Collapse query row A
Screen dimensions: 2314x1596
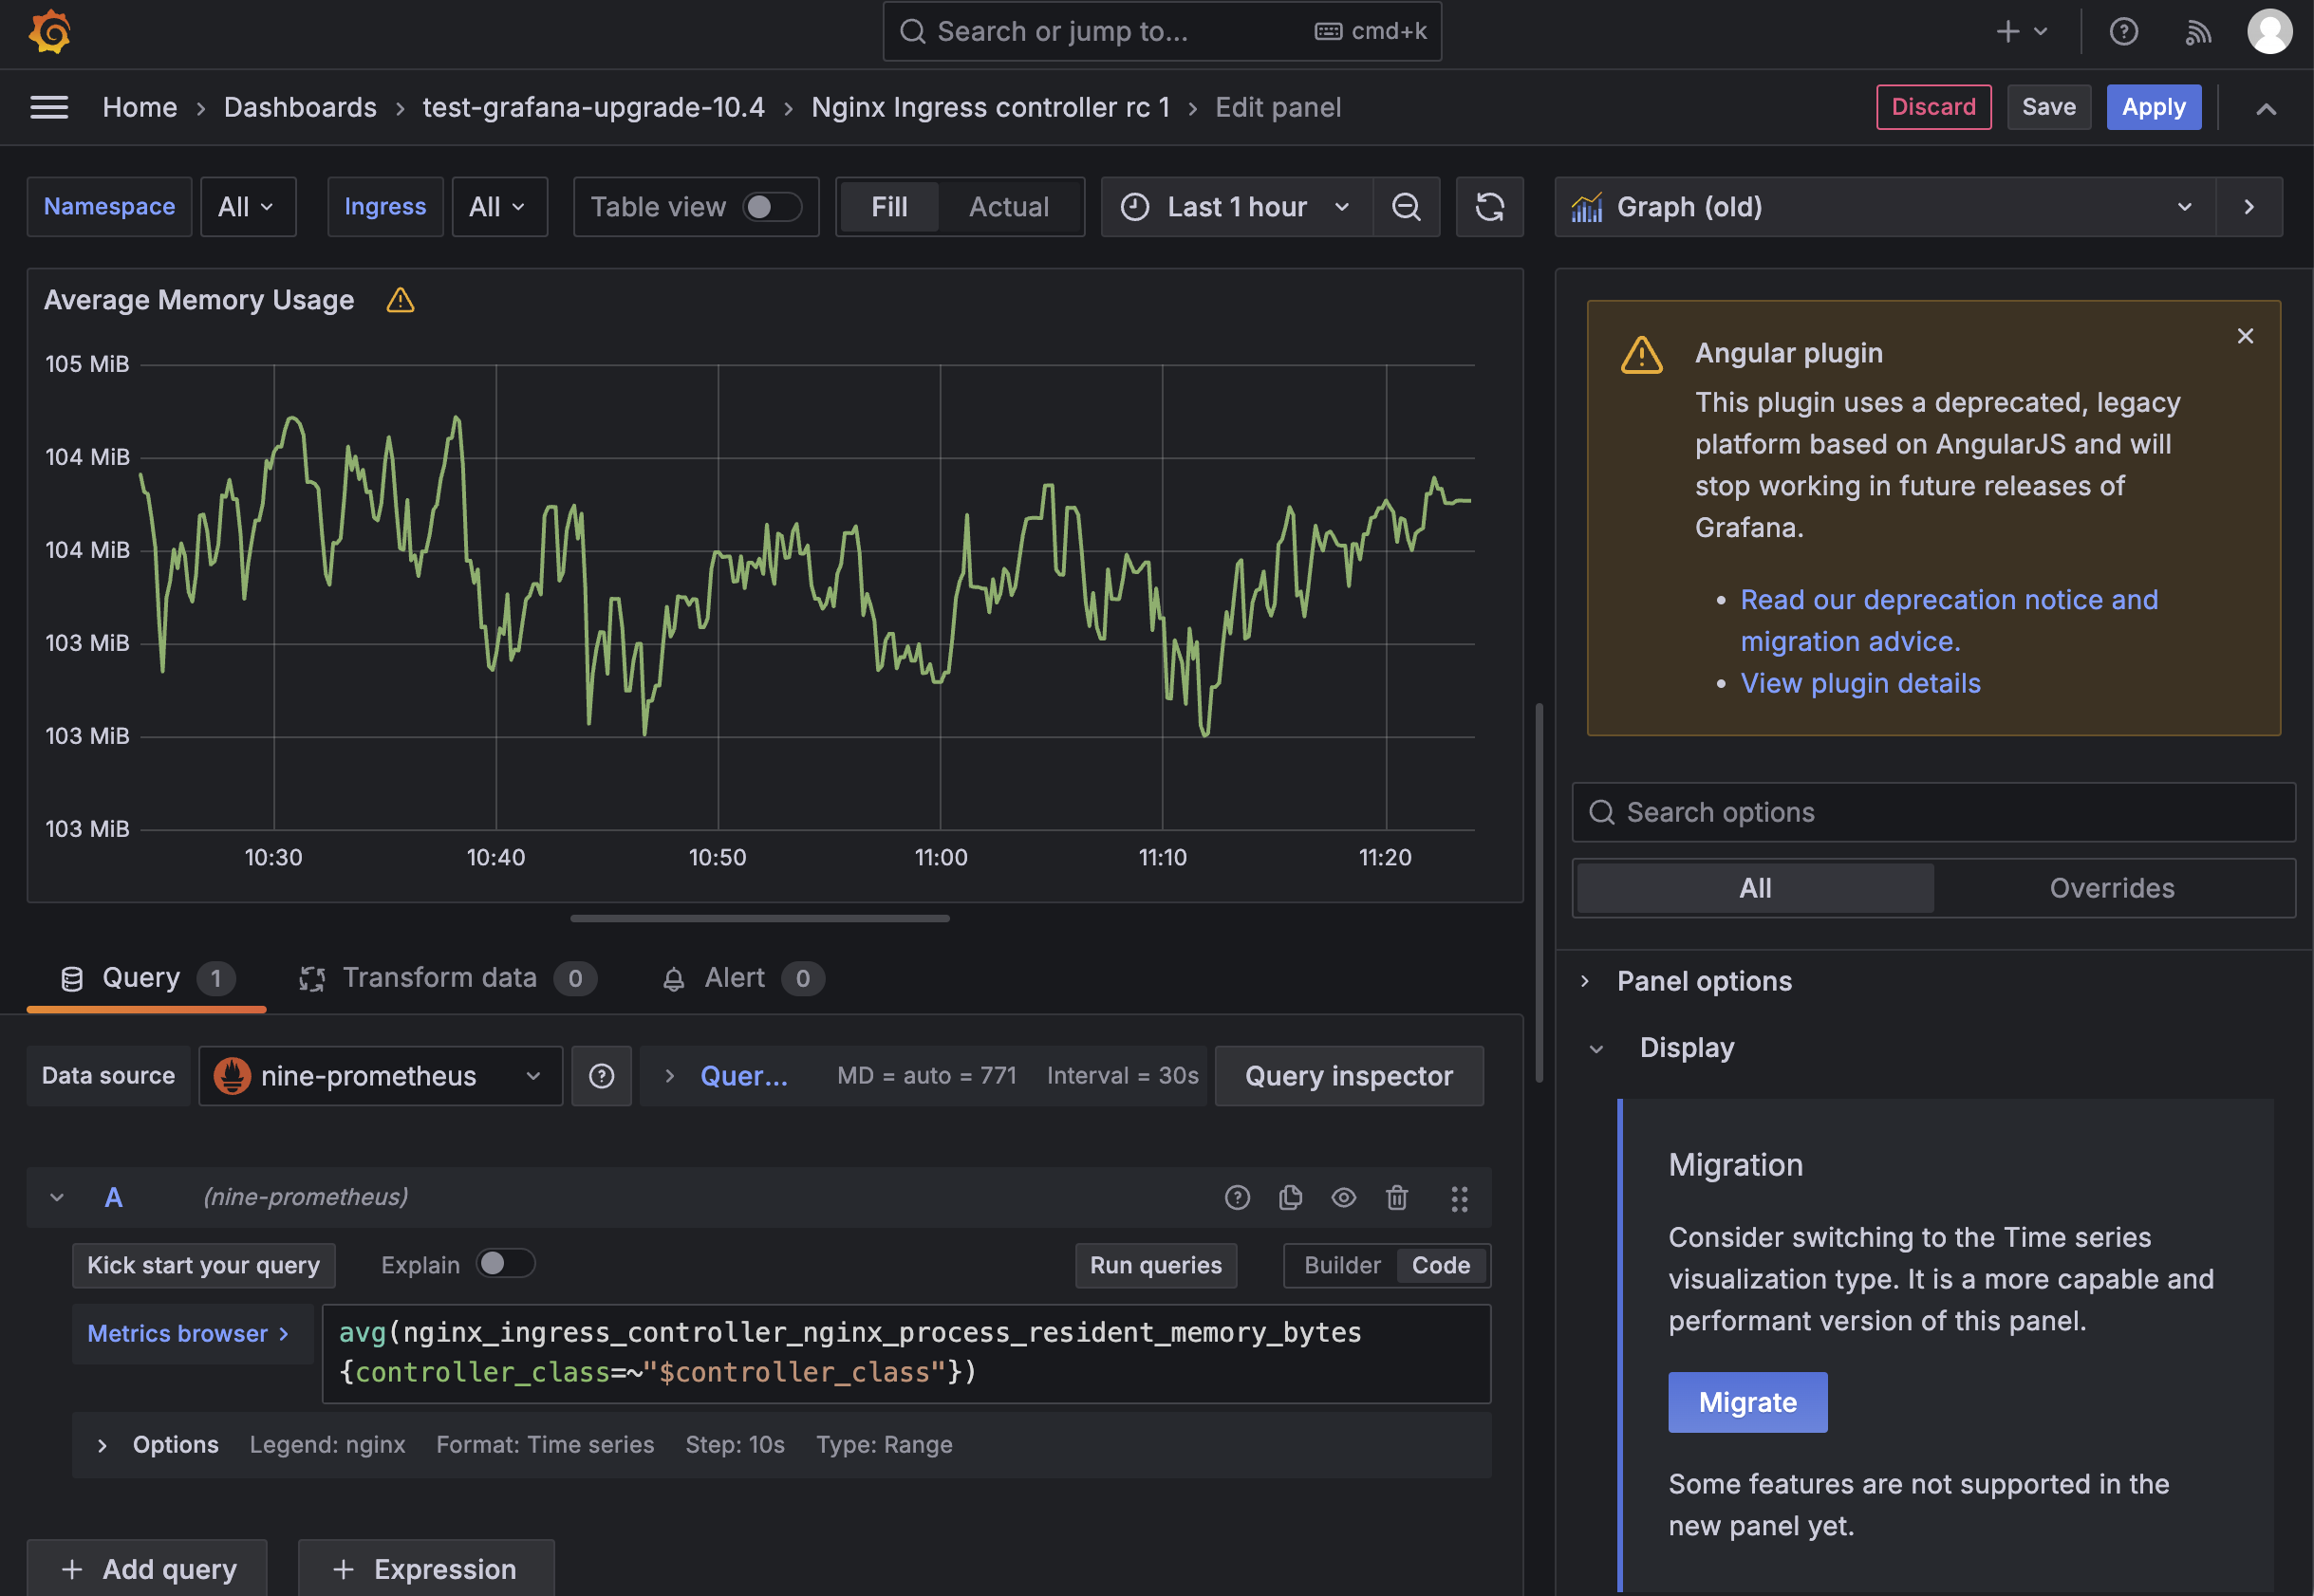pyautogui.click(x=57, y=1198)
